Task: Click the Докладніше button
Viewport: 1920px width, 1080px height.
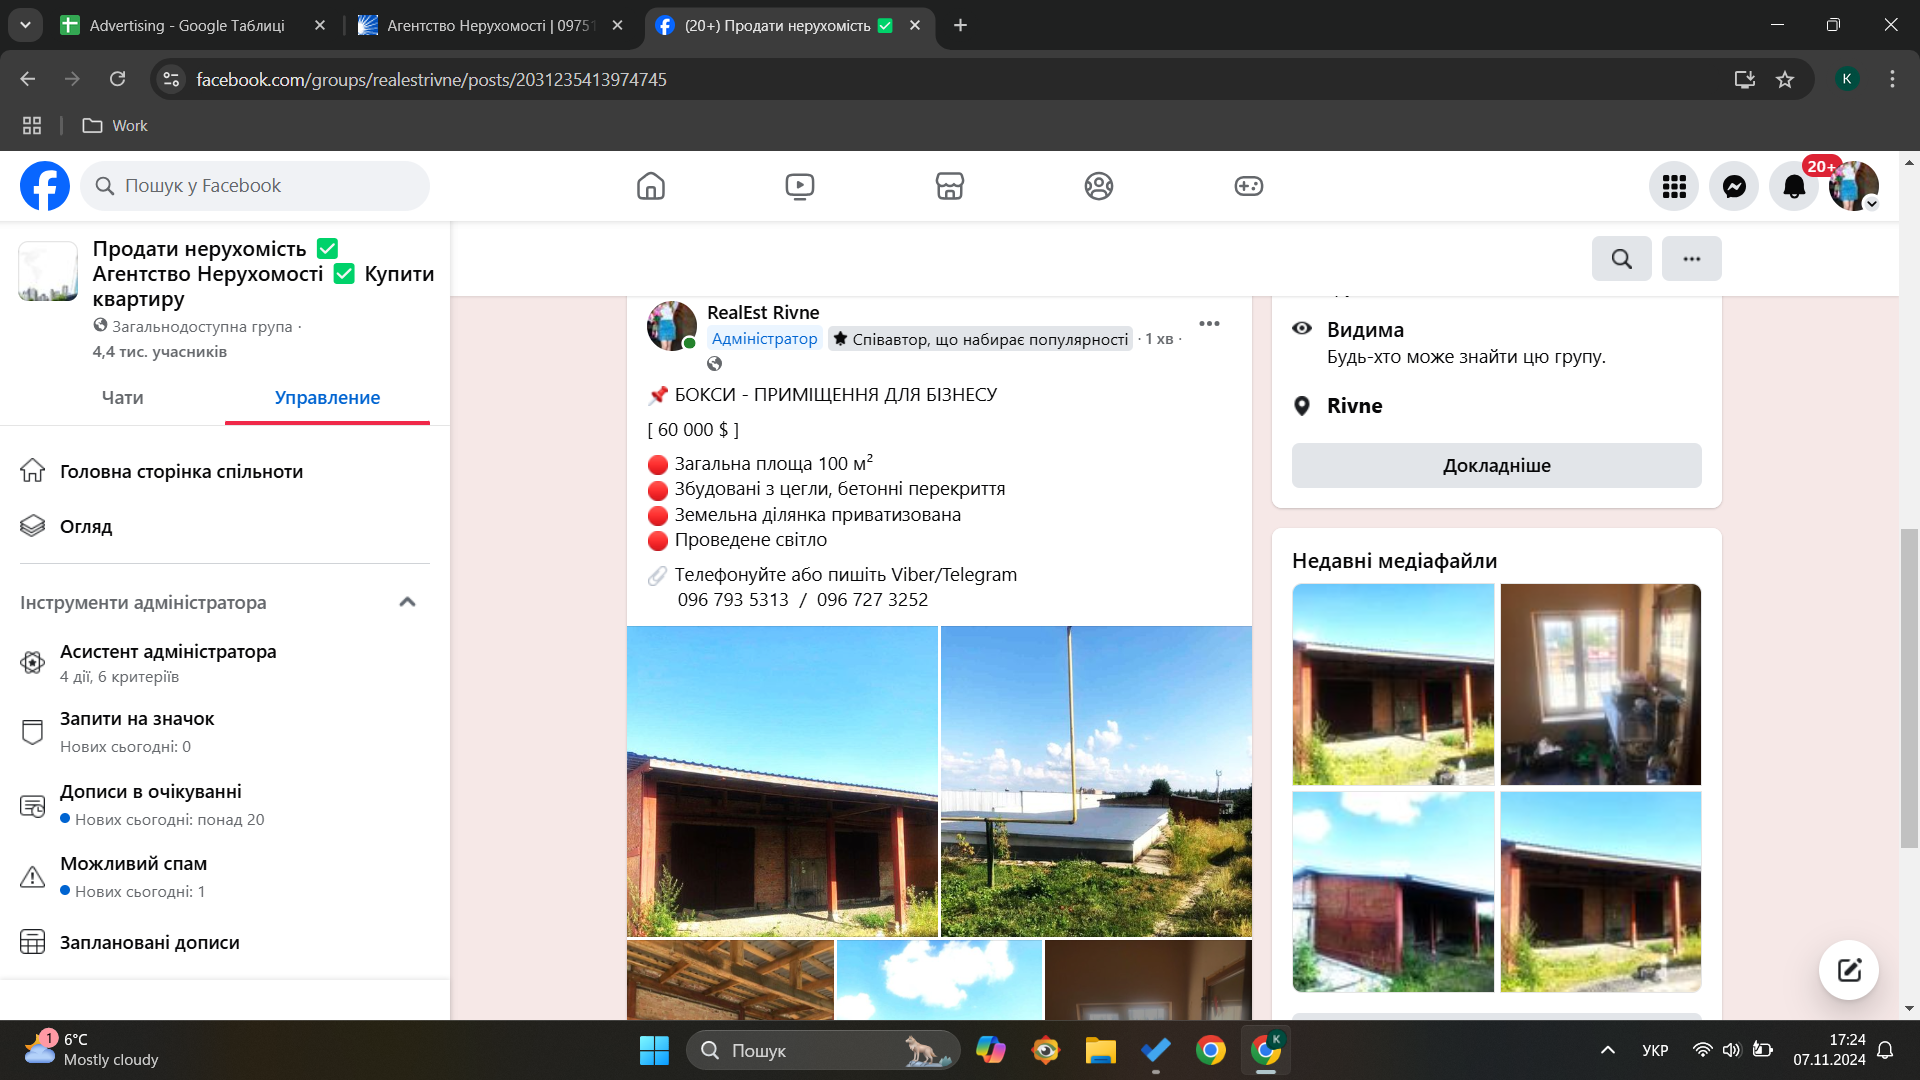Action: (1496, 466)
